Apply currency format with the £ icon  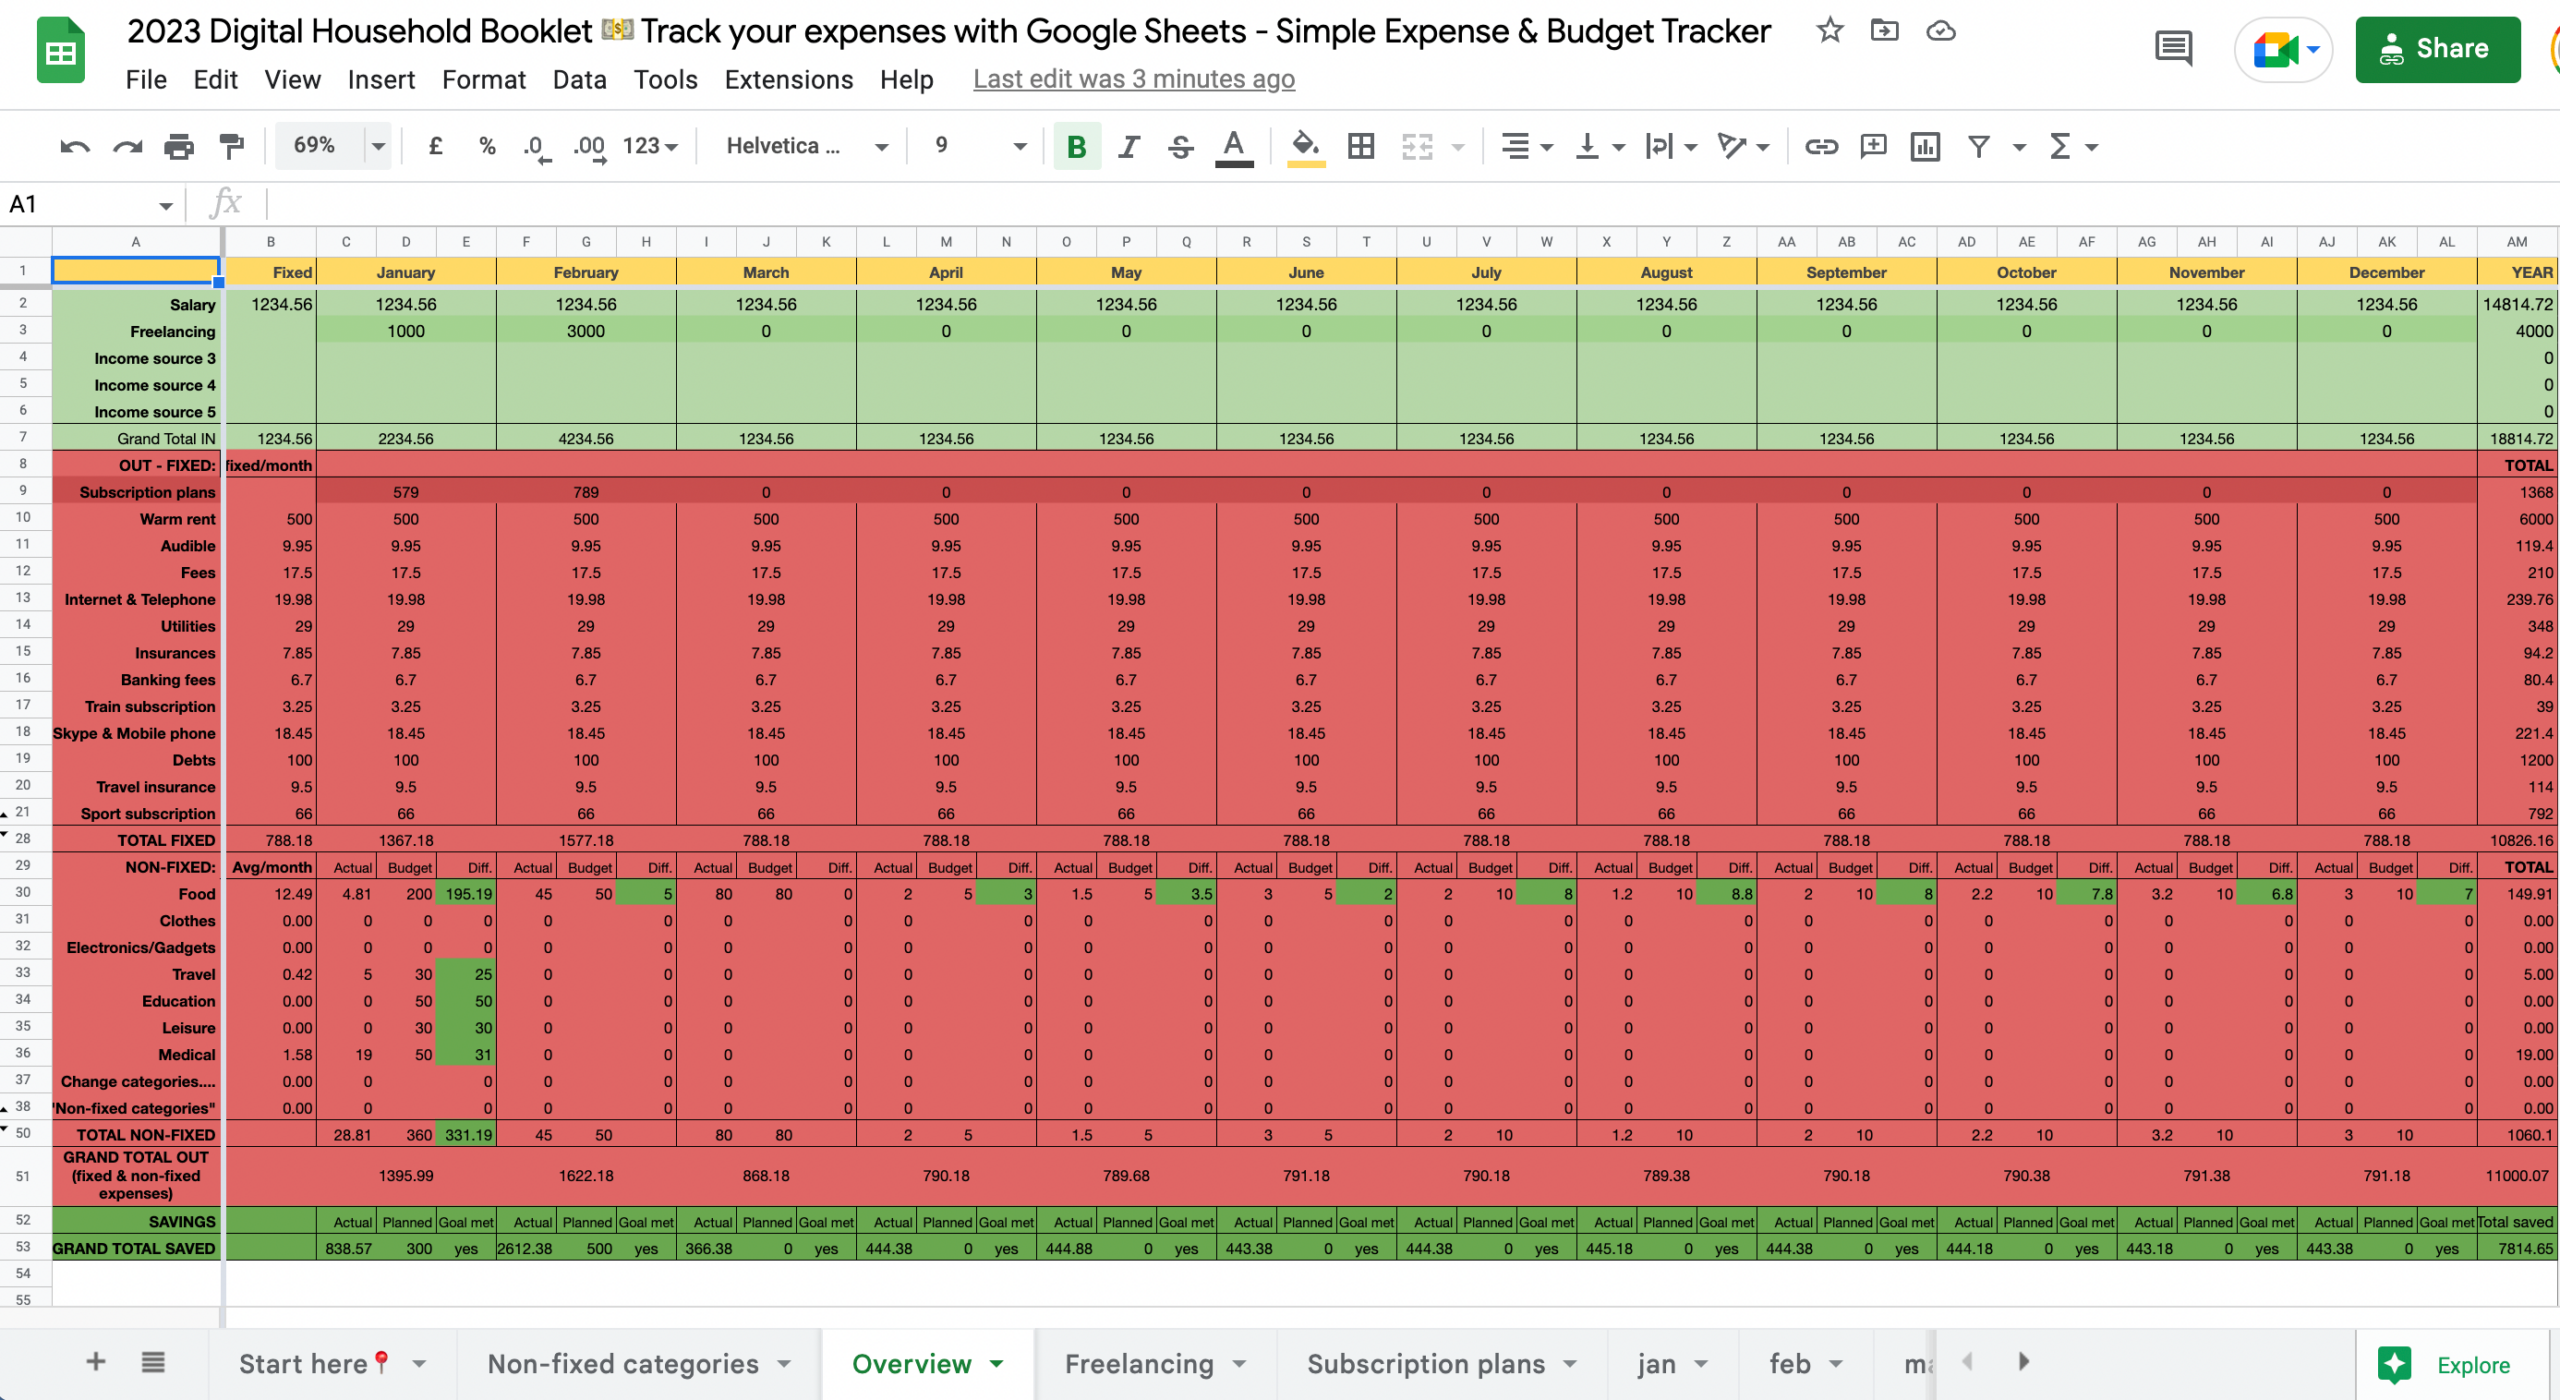[435, 146]
